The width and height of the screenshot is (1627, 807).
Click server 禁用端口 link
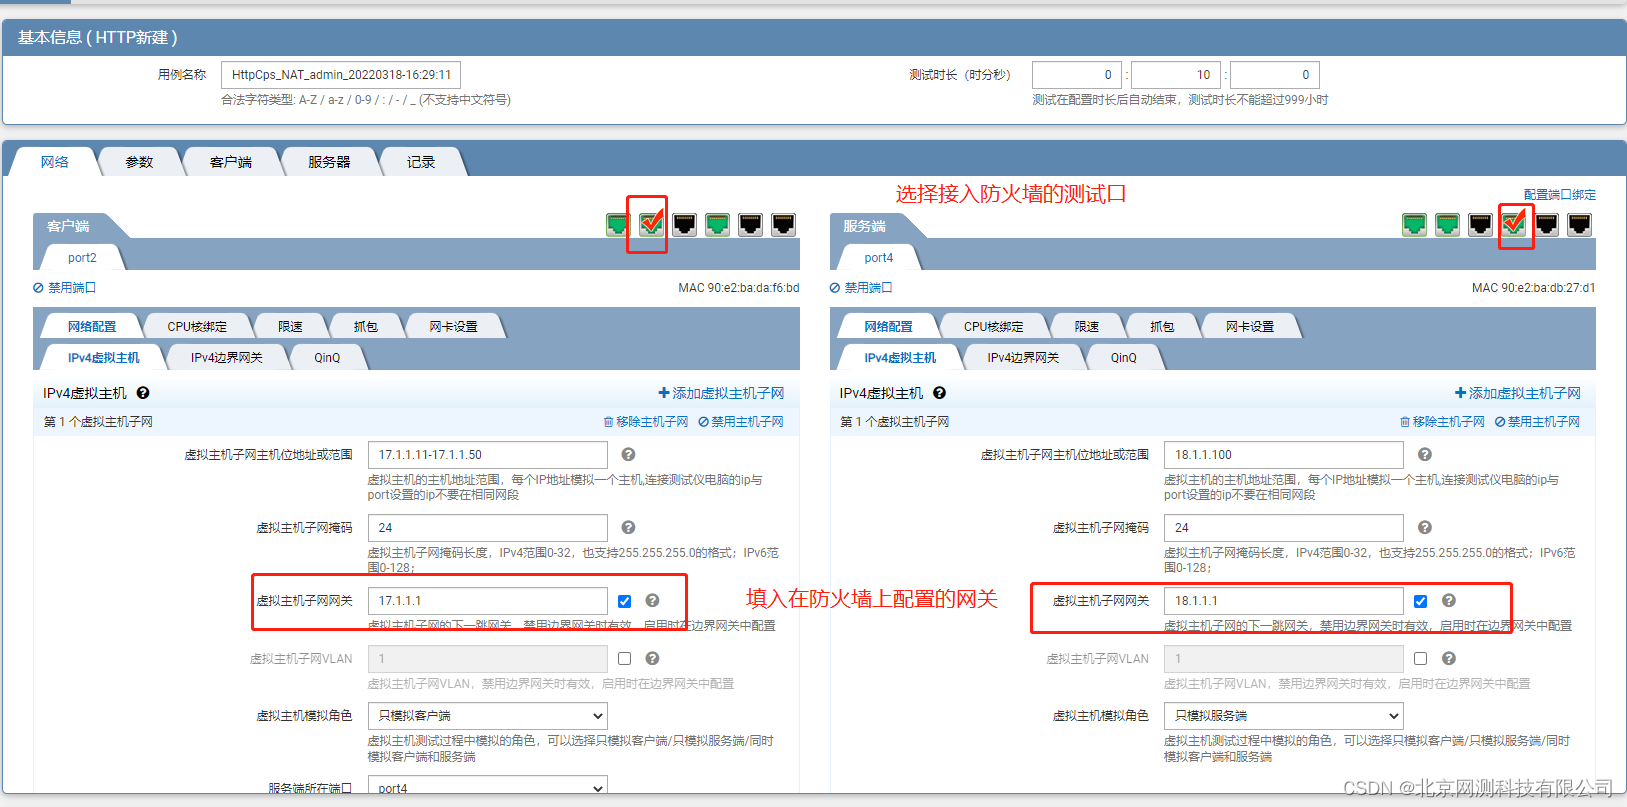(861, 288)
